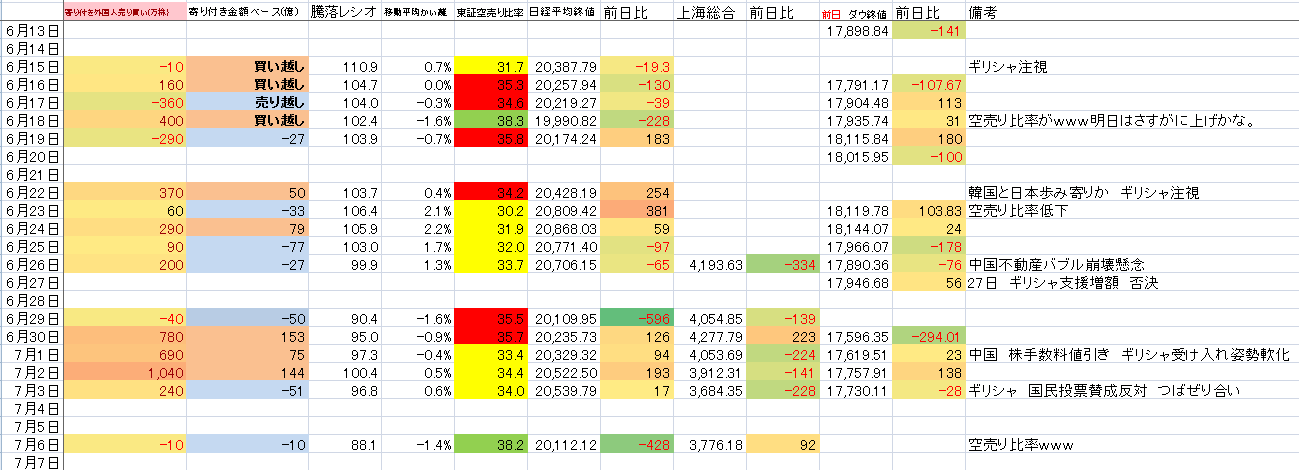Select the orange 381 Nikkei change cell
The image size is (1299, 470).
[637, 211]
